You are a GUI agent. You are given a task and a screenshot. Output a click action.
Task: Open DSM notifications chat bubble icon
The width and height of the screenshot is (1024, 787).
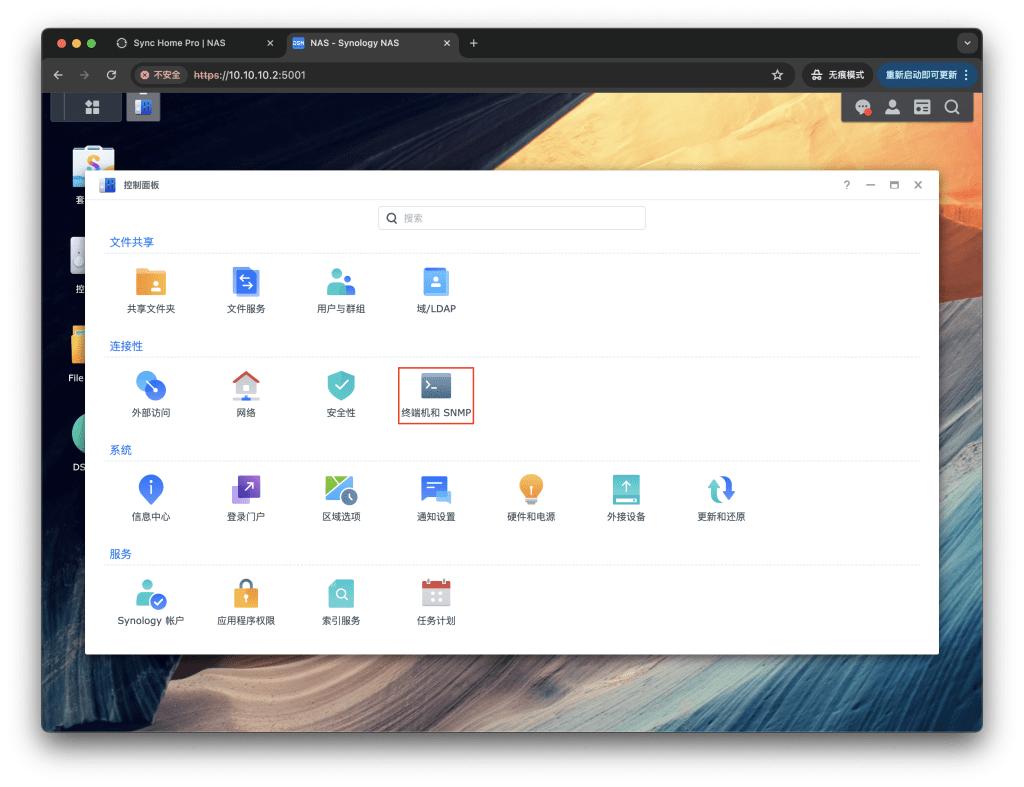click(x=863, y=107)
